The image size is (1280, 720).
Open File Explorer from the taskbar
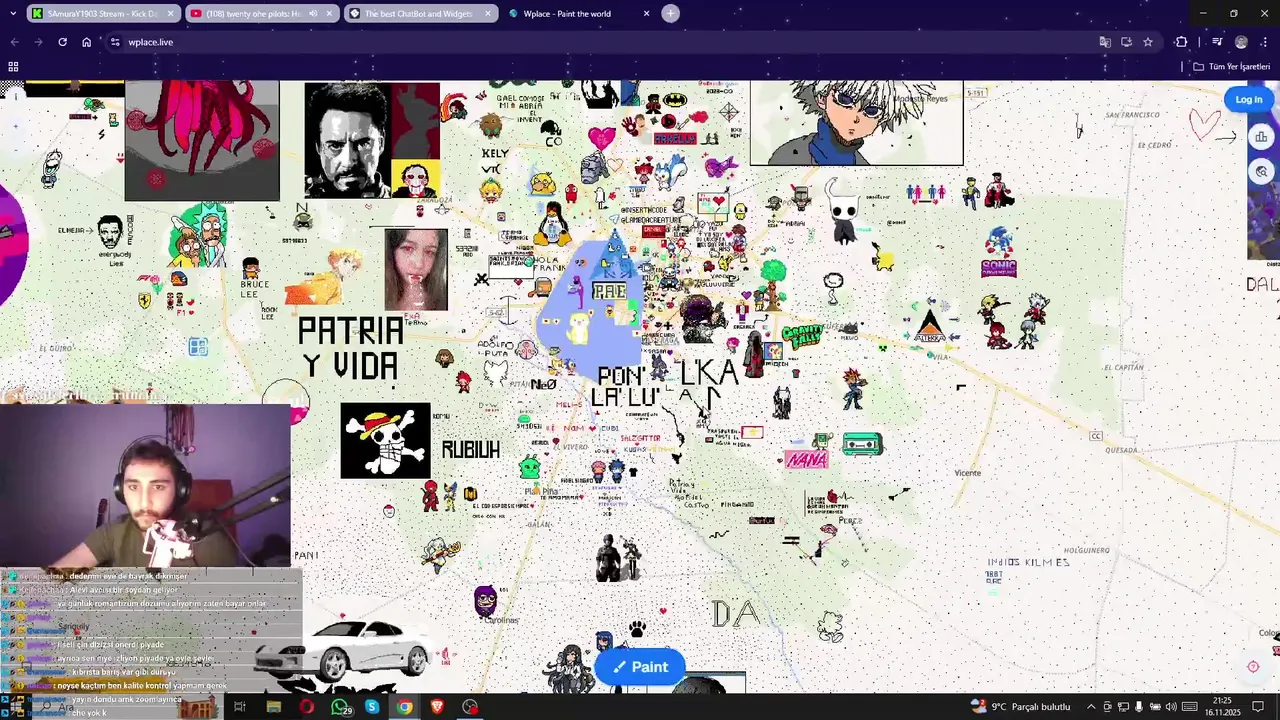273,707
